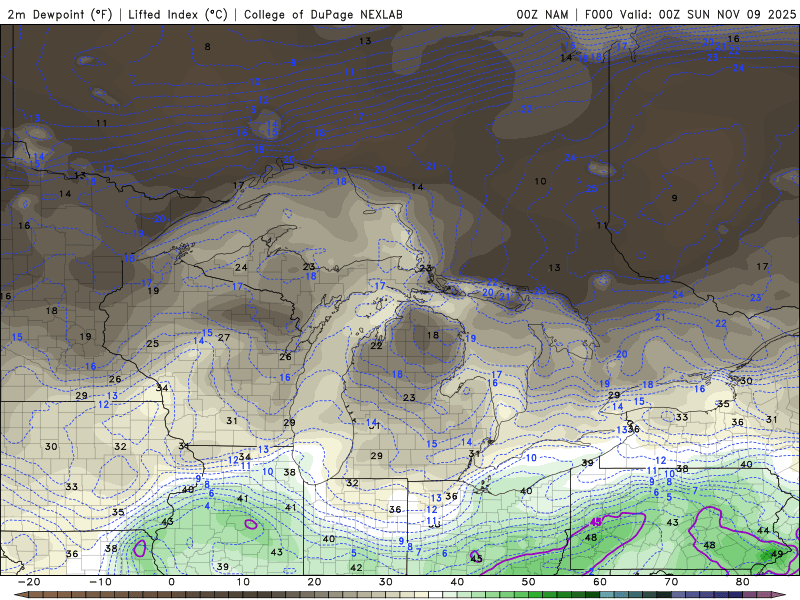Click the black '22' dewpoint value in Michigan
This screenshot has height=600, width=800.
(376, 346)
